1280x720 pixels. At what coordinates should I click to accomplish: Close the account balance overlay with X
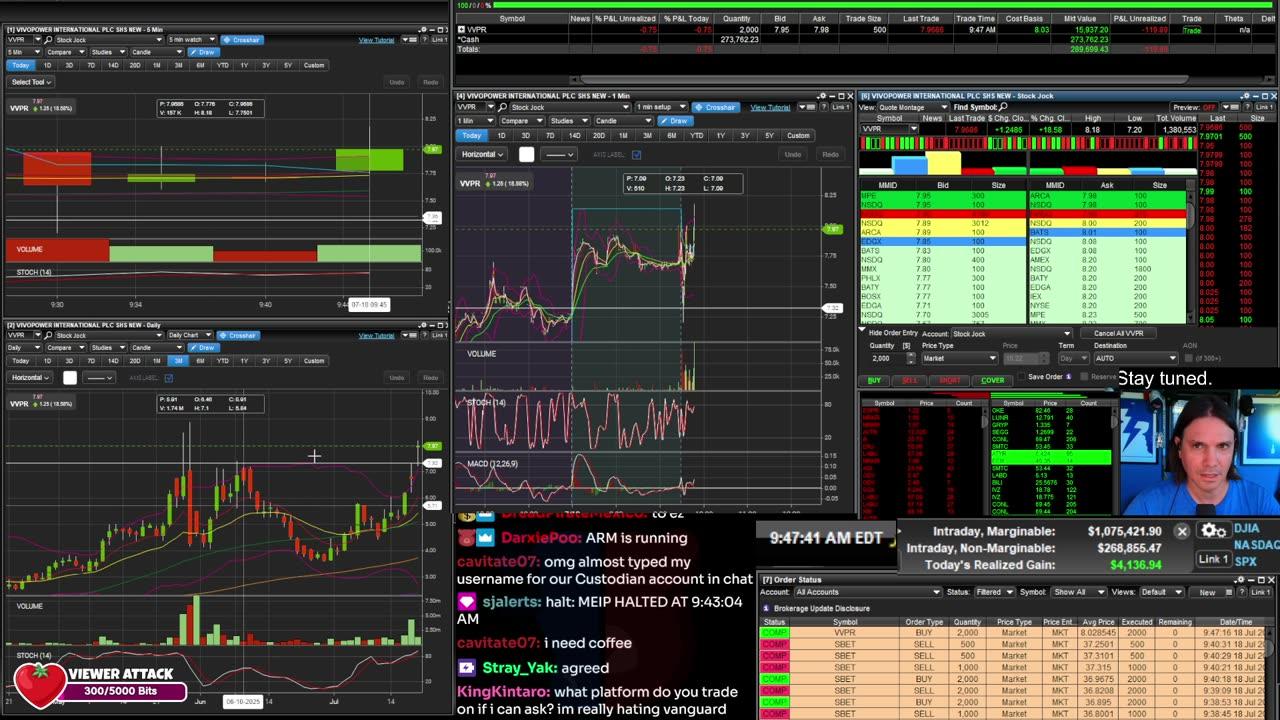[x=1182, y=532]
